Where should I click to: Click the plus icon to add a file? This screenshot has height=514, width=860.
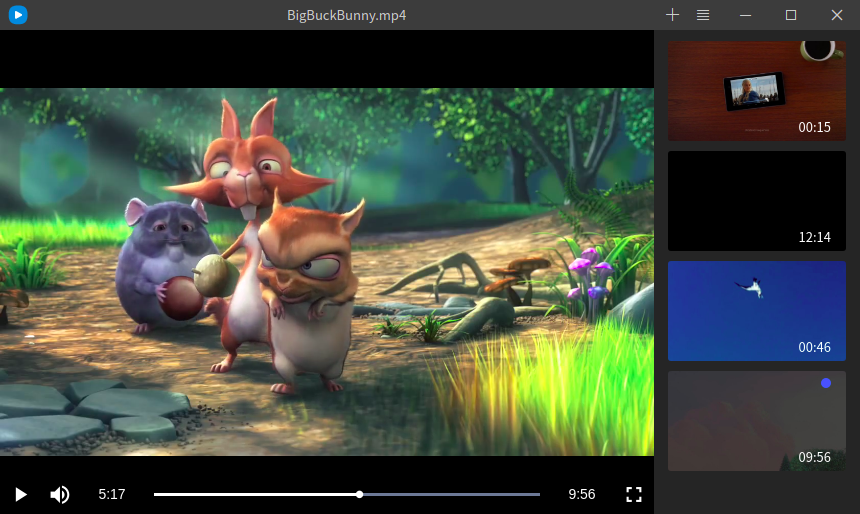(x=672, y=15)
